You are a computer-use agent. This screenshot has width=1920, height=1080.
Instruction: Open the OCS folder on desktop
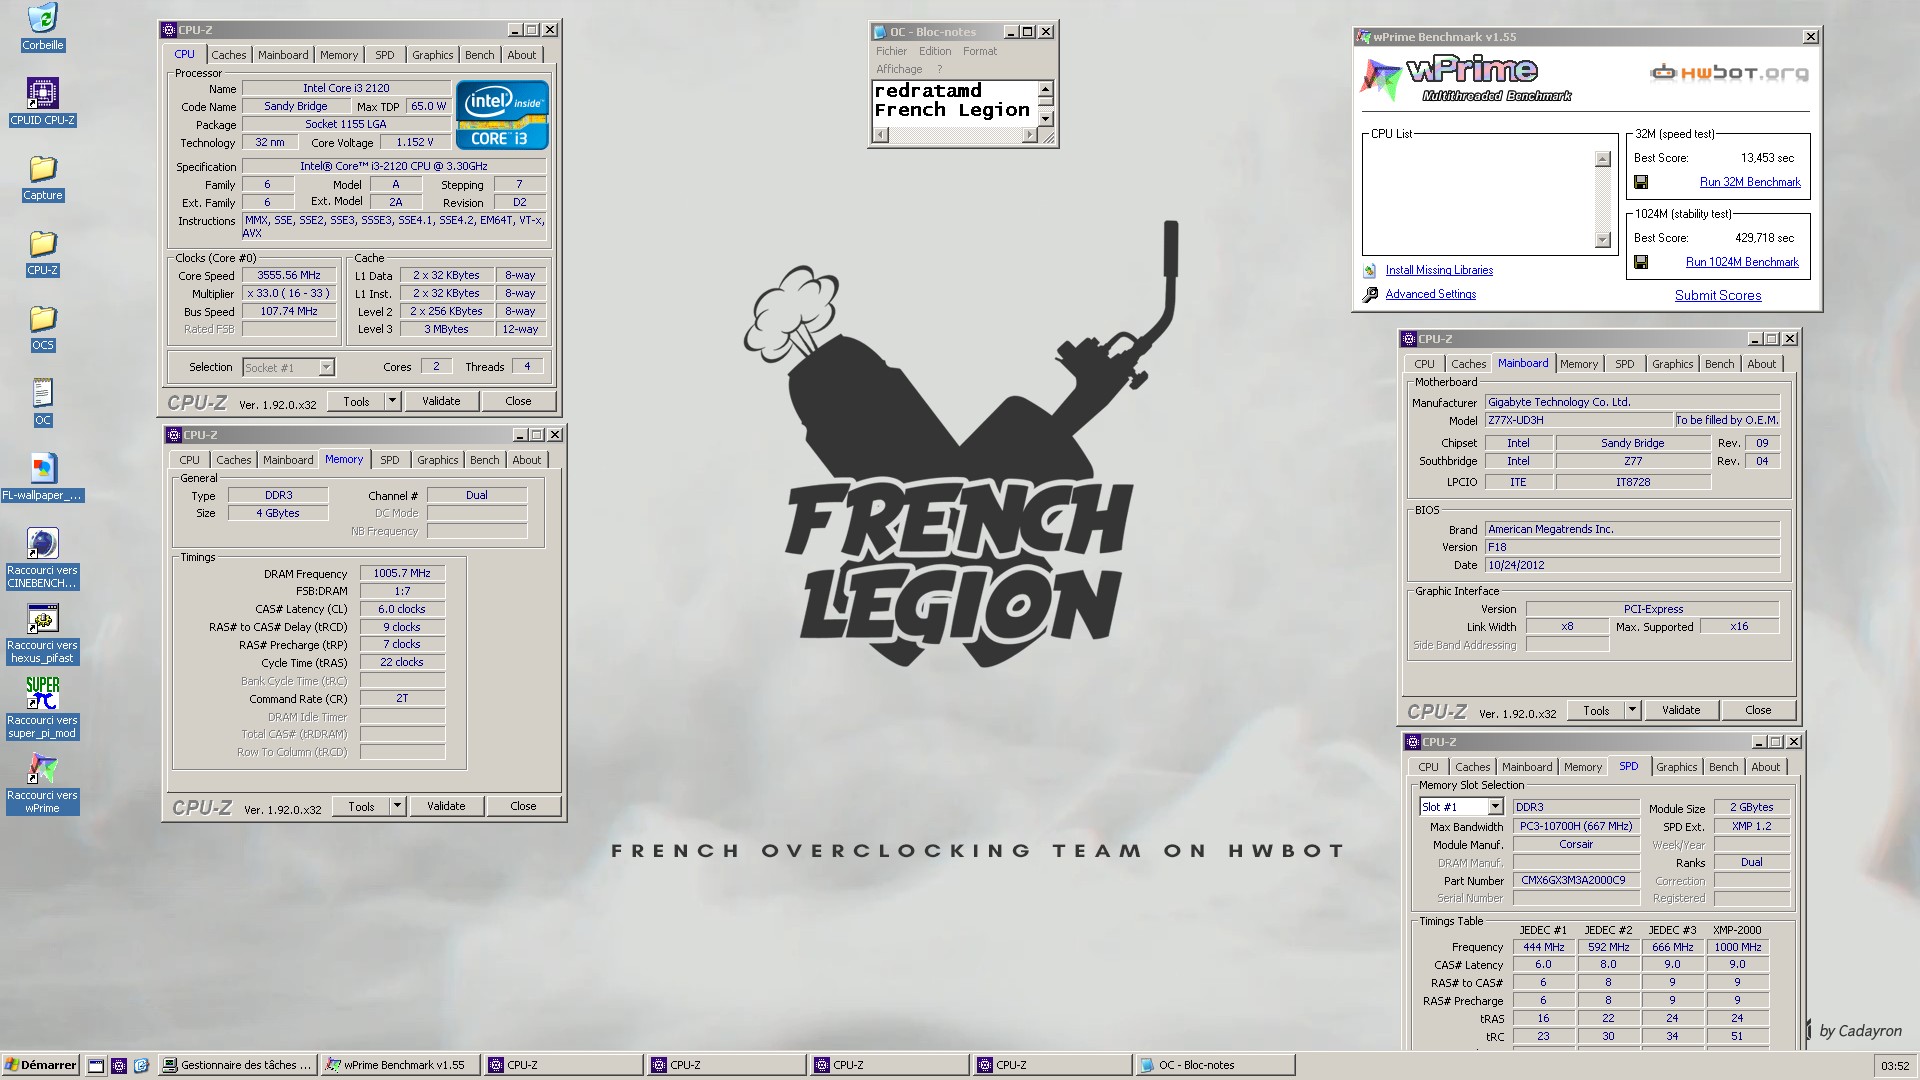pos(42,318)
